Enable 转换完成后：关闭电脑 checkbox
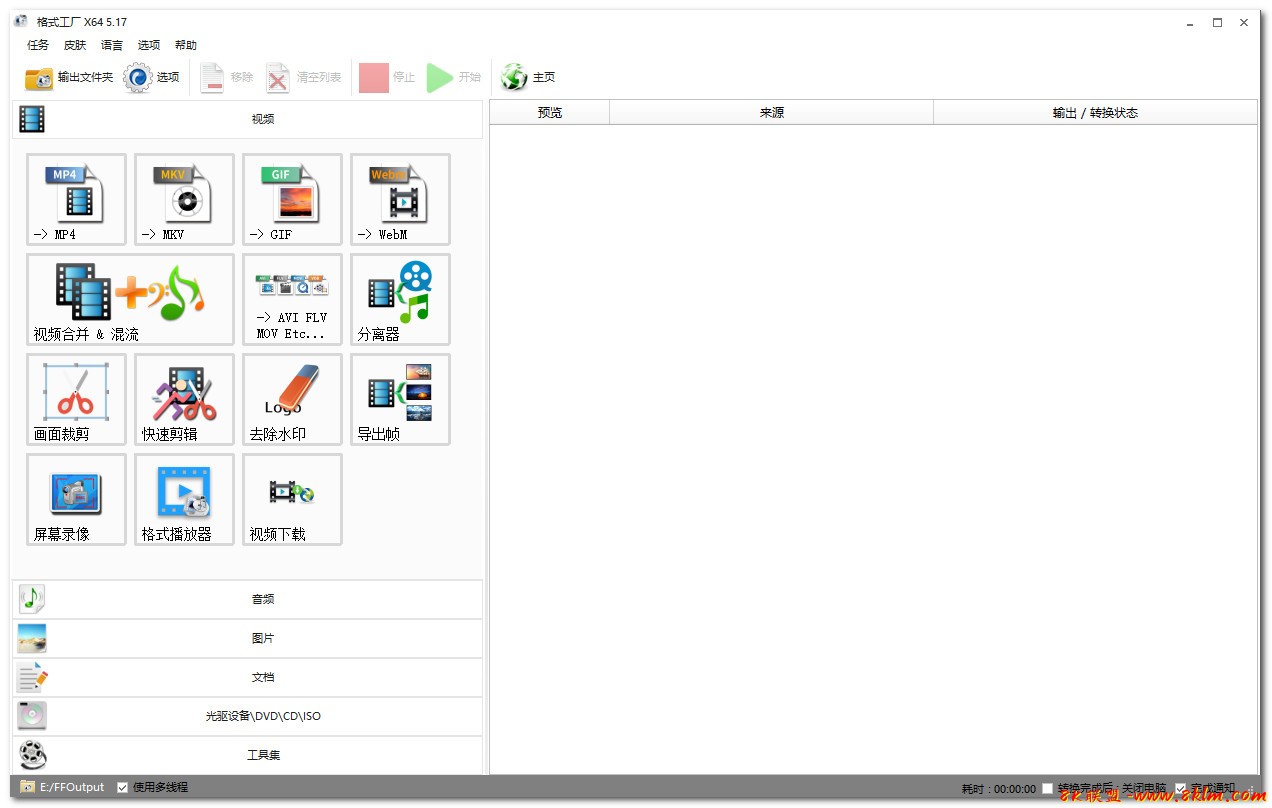This screenshot has width=1272, height=808. 1047,788
